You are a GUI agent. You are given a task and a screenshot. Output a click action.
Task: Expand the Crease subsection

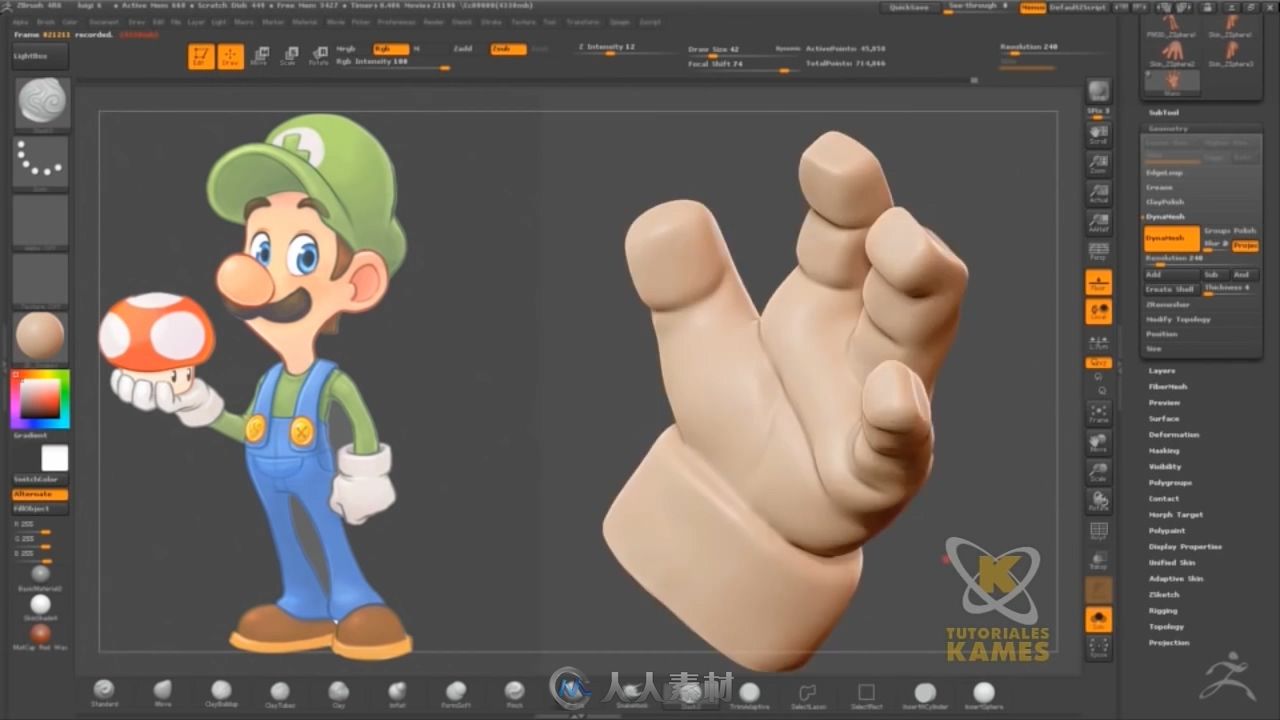pyautogui.click(x=1159, y=187)
